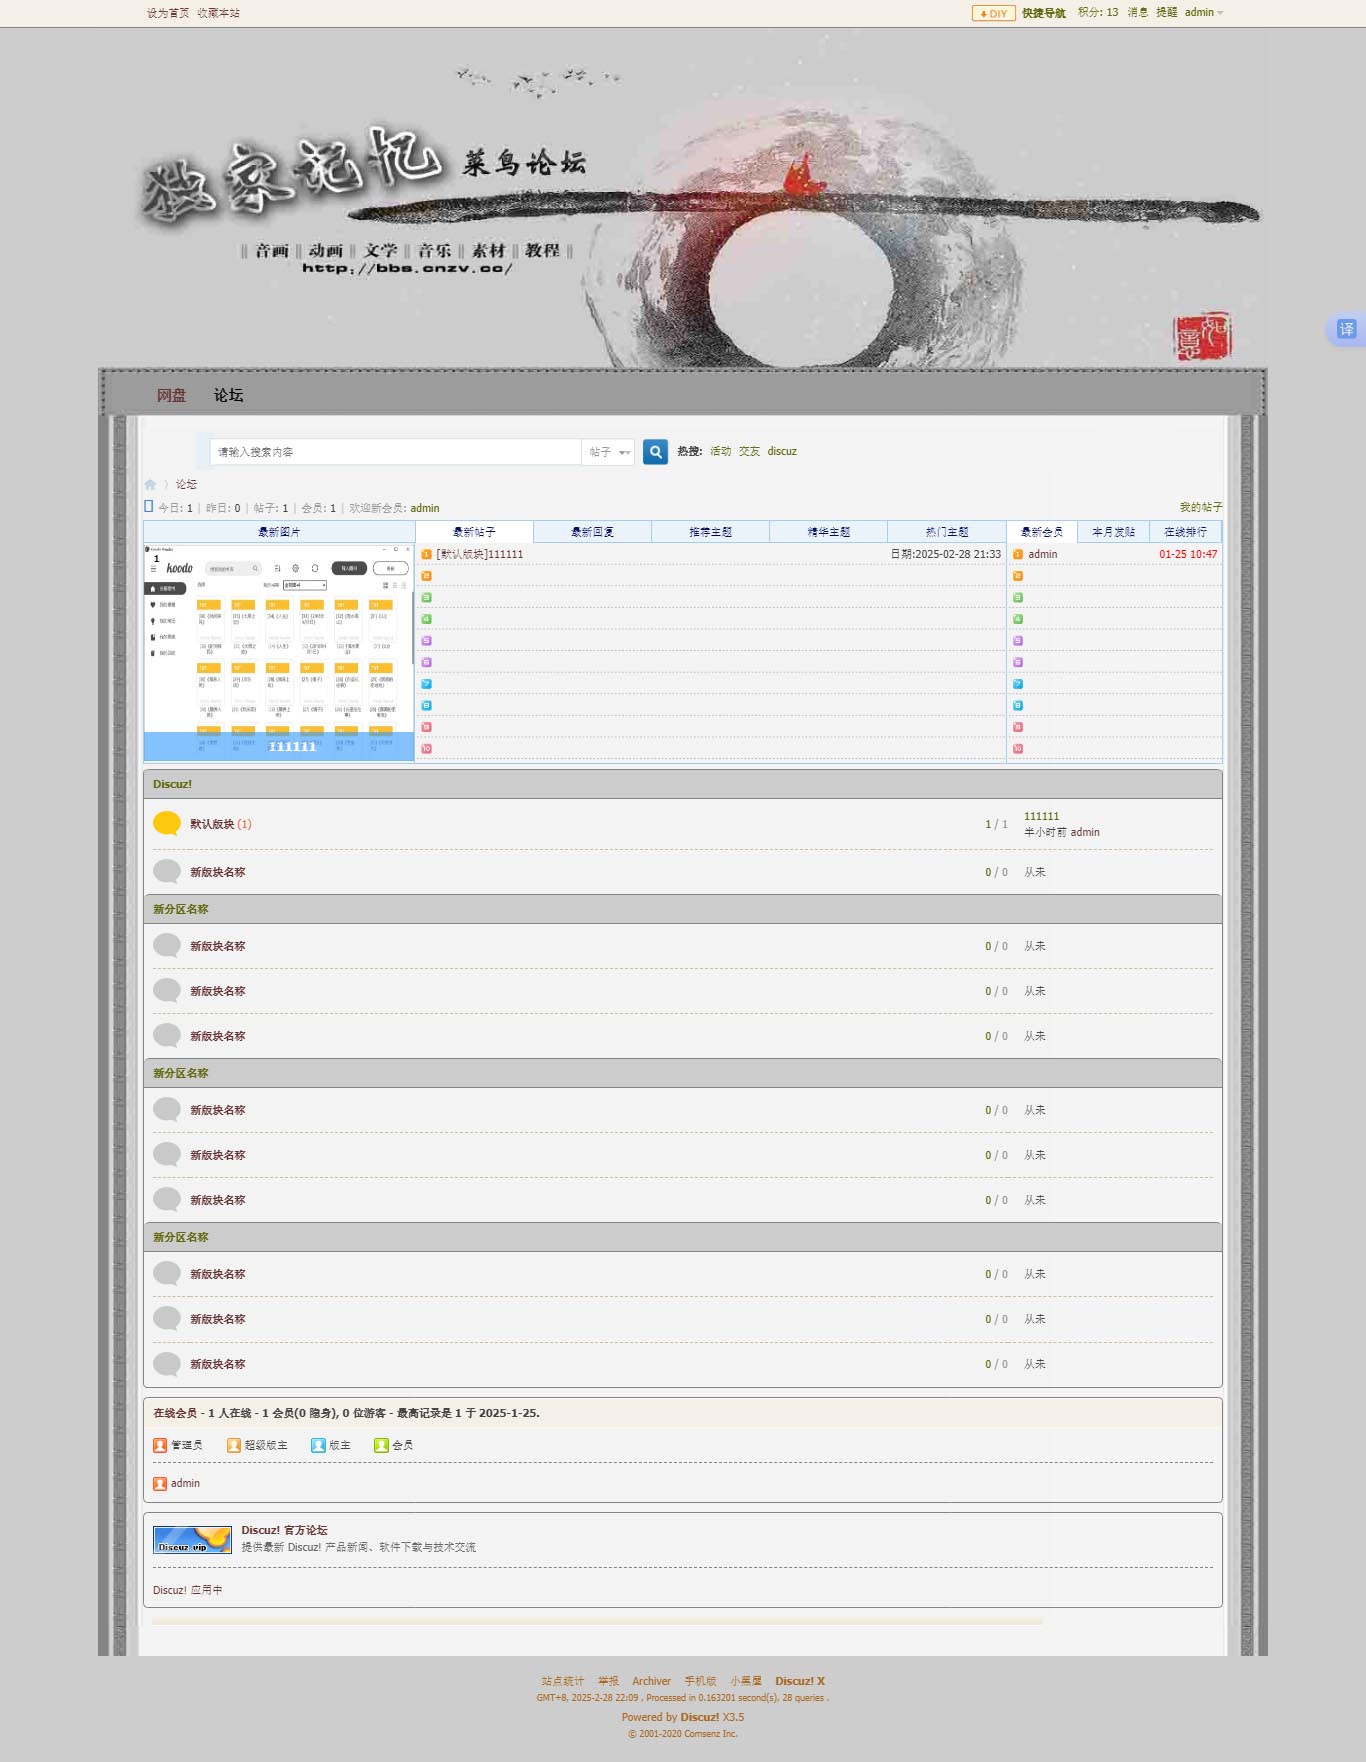Viewport: 1366px width, 1762px height.
Task: Click the latest image thumbnail 111111
Action: click(279, 652)
